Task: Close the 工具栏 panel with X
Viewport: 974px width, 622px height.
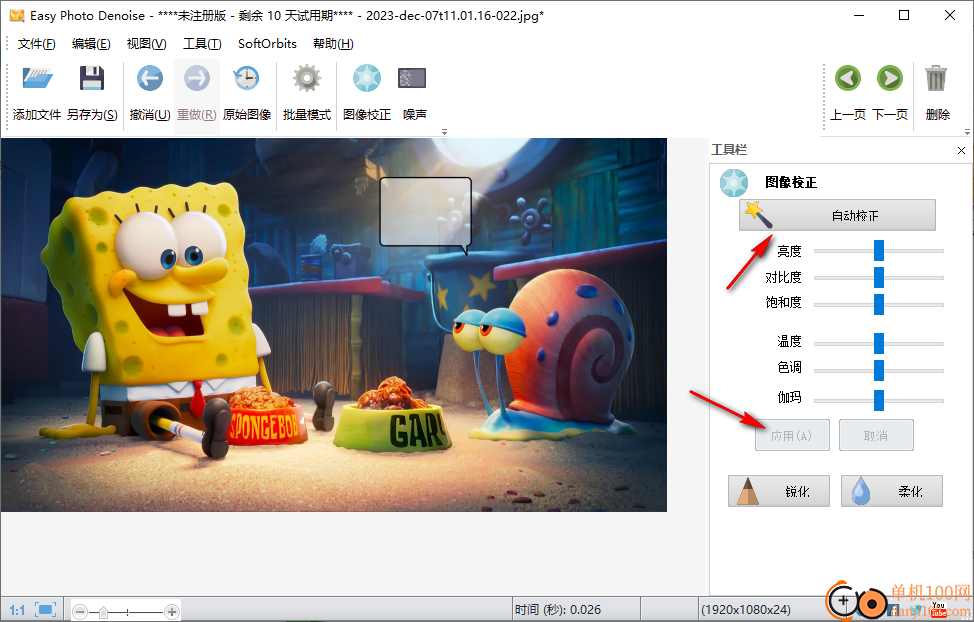Action: (961, 150)
